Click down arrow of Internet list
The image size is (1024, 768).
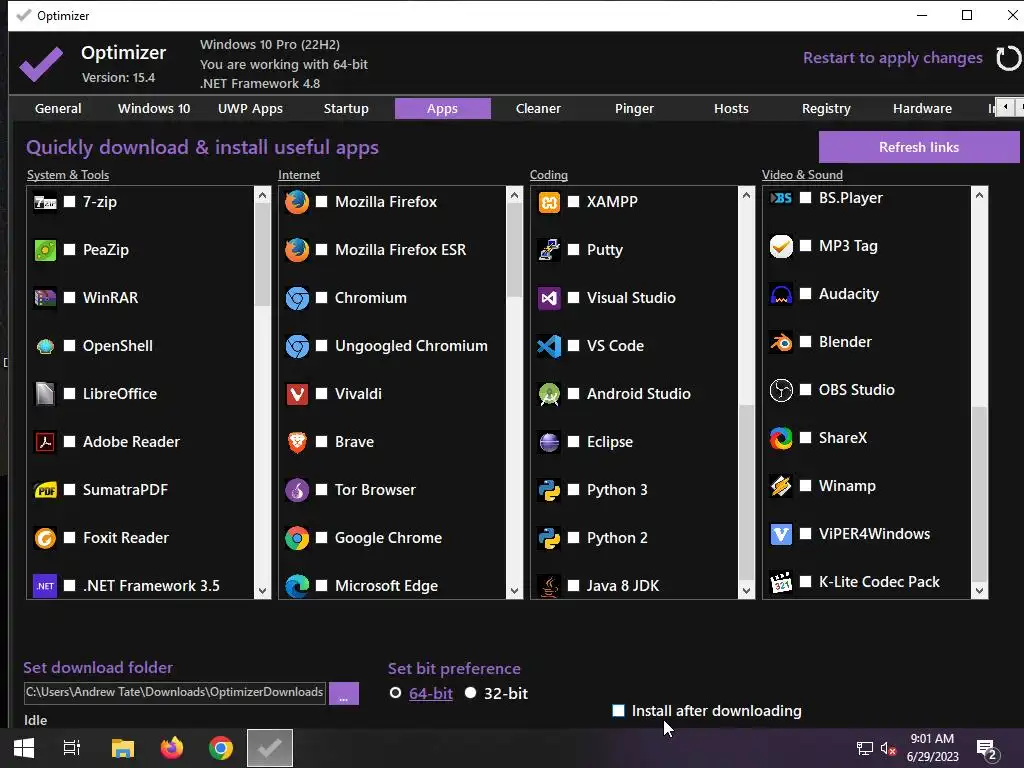515,591
